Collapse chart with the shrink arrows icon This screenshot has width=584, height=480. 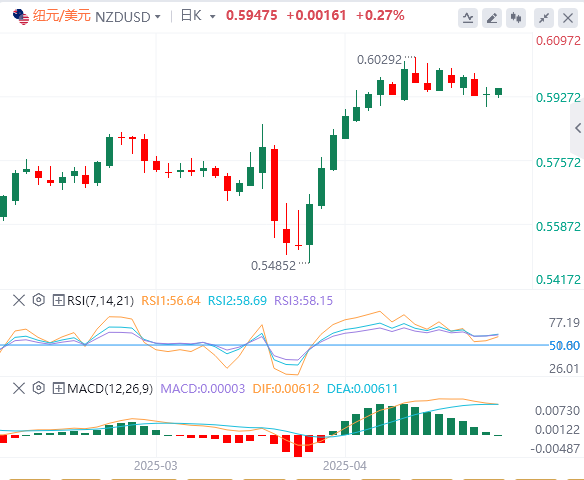pos(544,18)
